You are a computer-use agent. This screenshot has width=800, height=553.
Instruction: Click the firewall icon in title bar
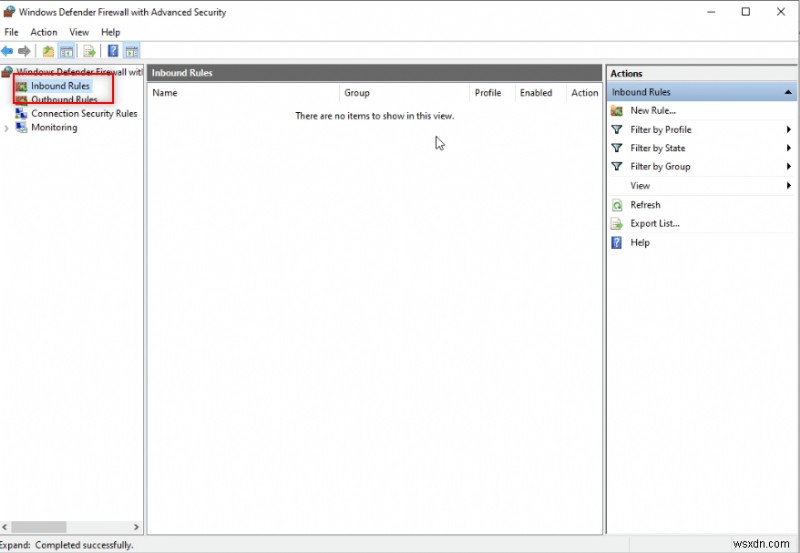[x=9, y=11]
